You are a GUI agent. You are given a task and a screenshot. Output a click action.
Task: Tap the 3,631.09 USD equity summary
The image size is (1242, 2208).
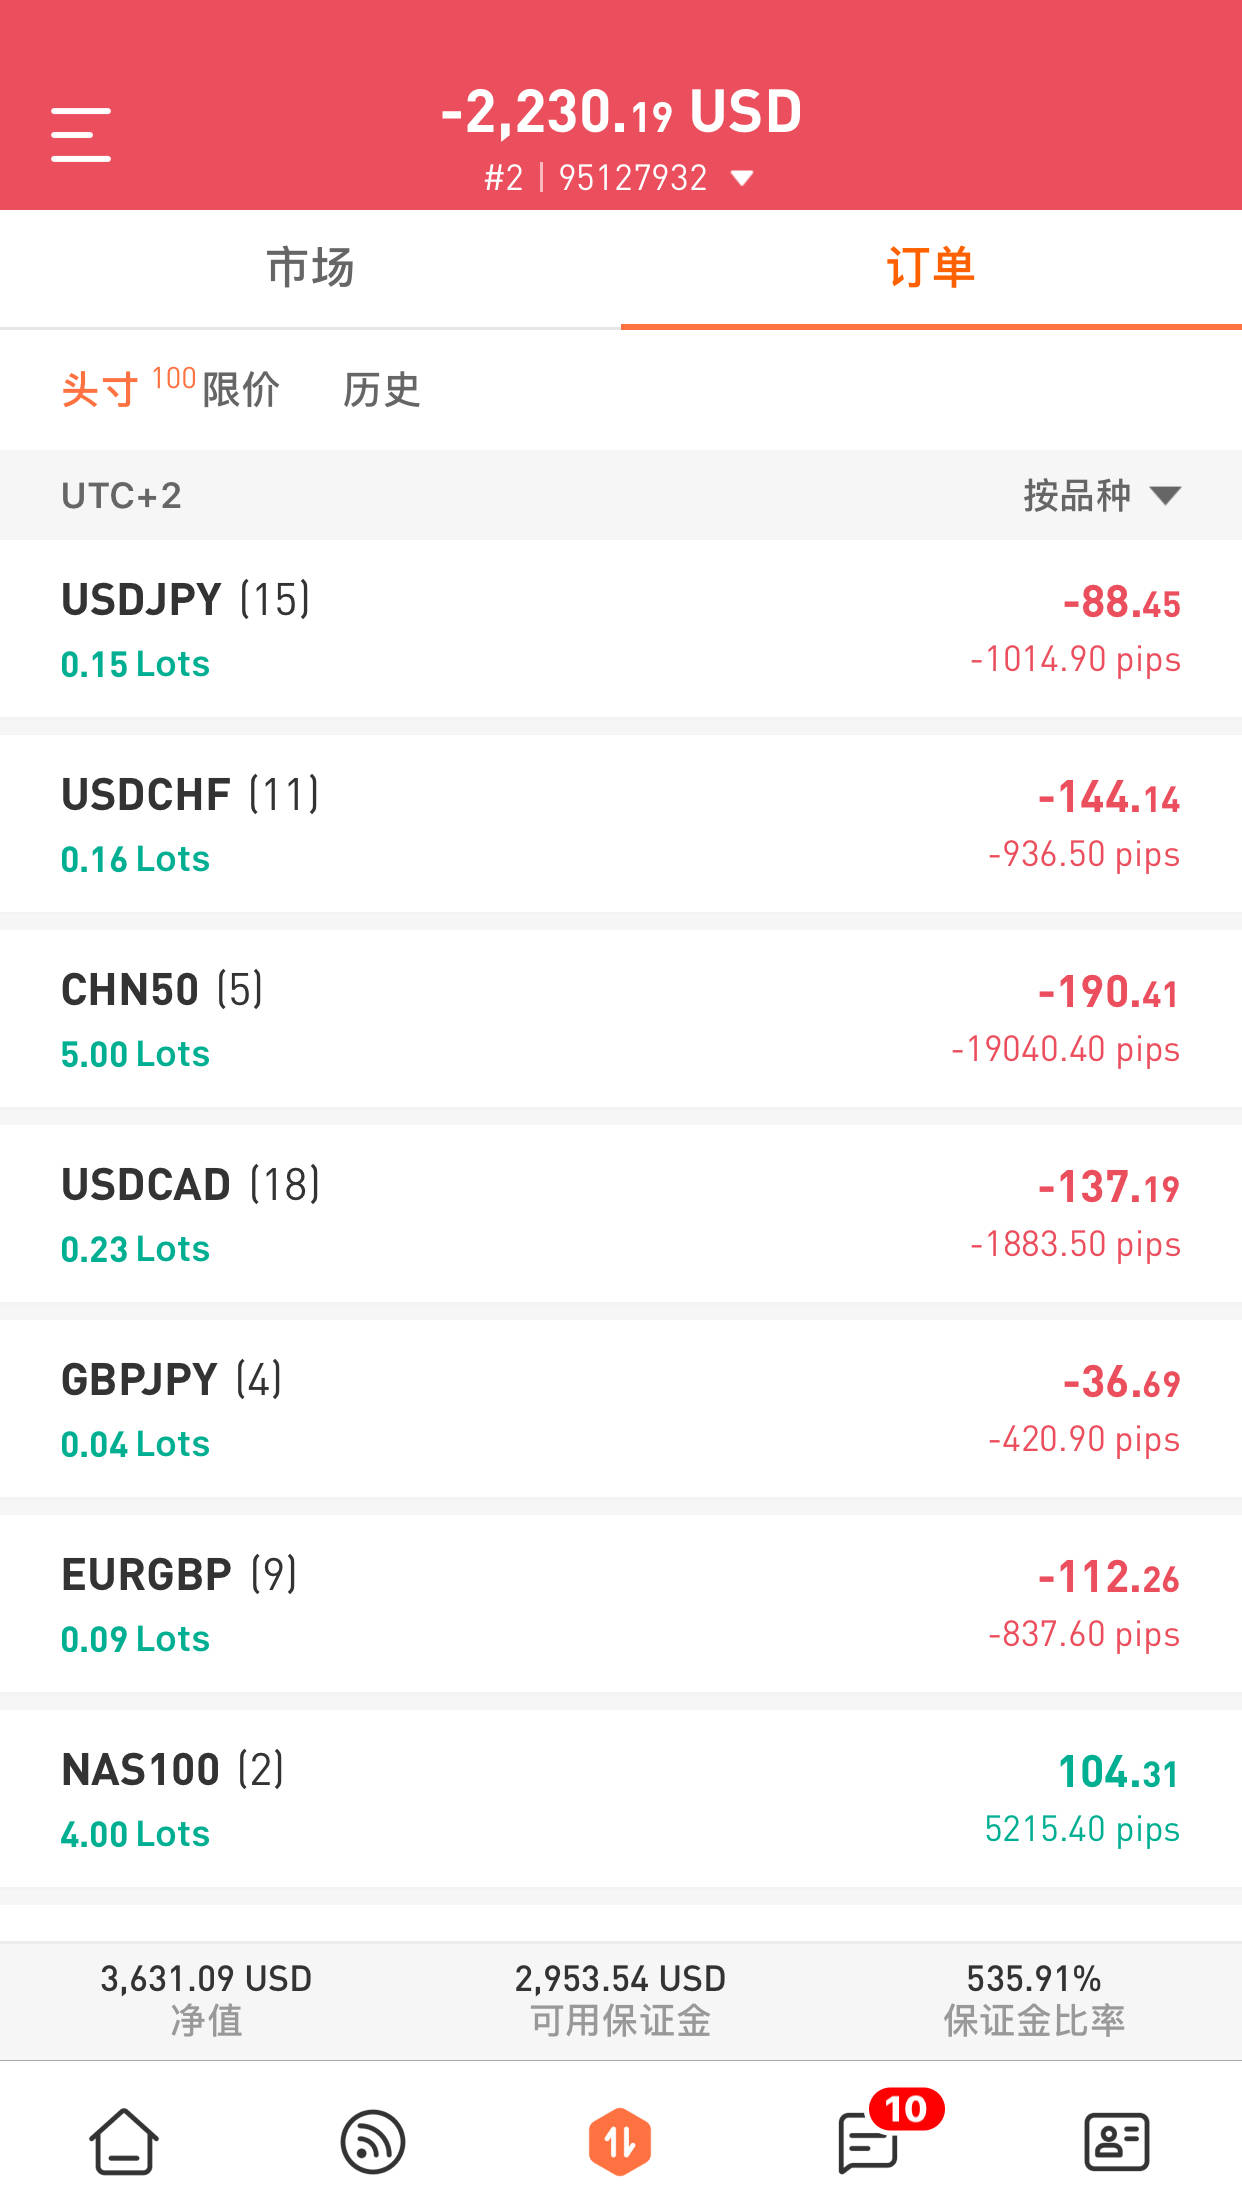point(206,1999)
